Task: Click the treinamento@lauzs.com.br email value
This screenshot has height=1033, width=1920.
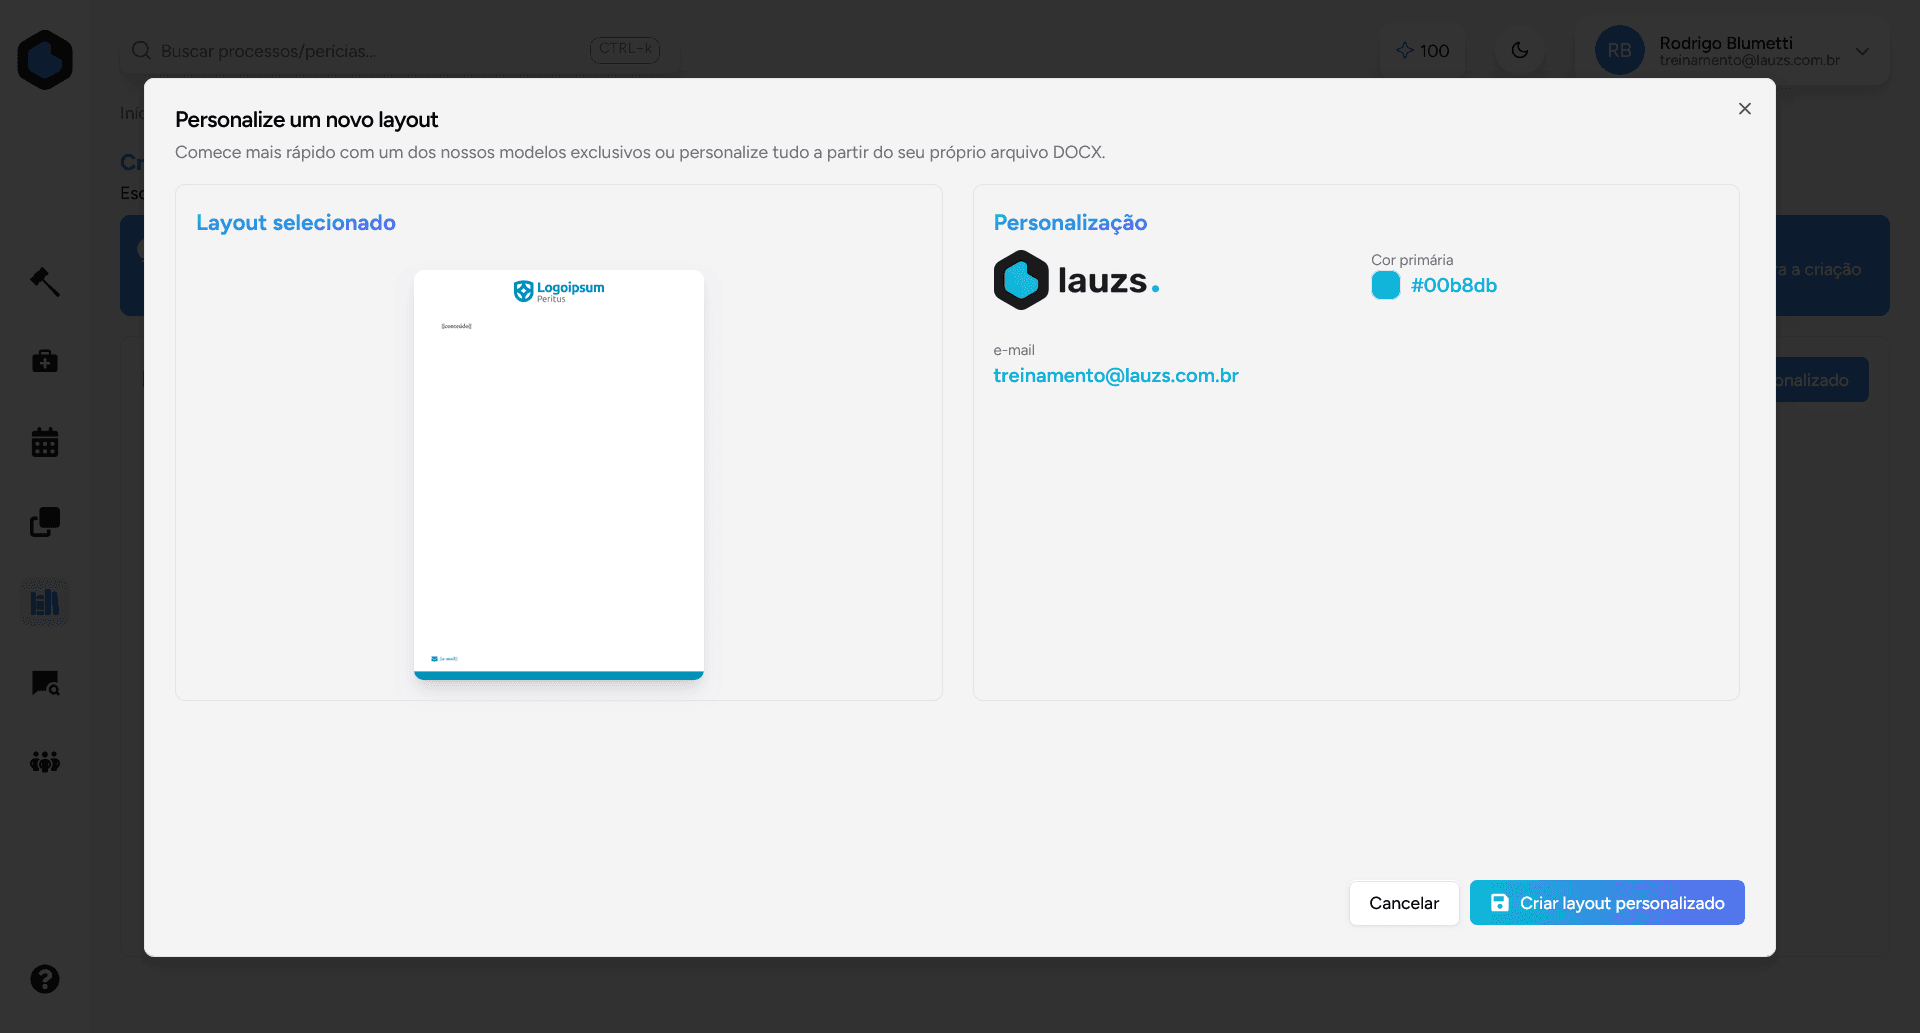Action: 1116,376
